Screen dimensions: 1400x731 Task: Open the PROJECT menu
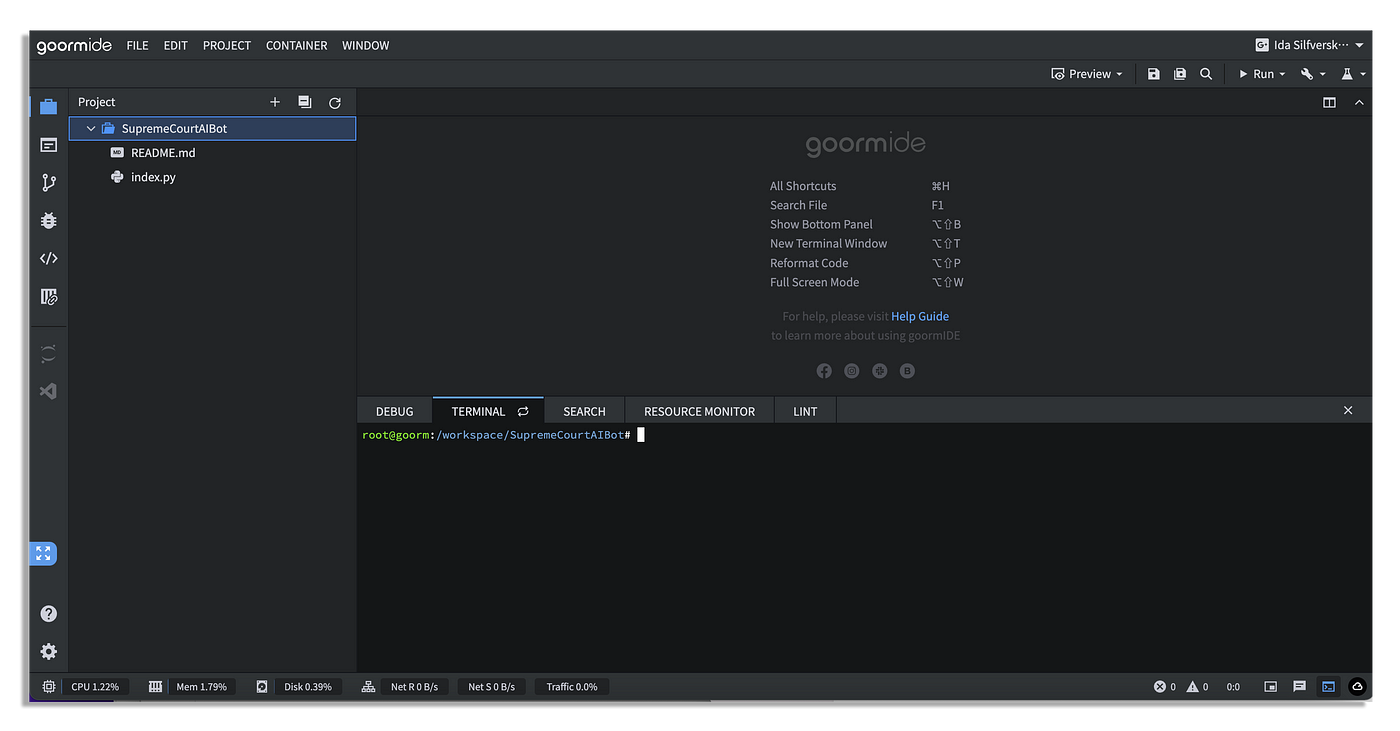(227, 46)
